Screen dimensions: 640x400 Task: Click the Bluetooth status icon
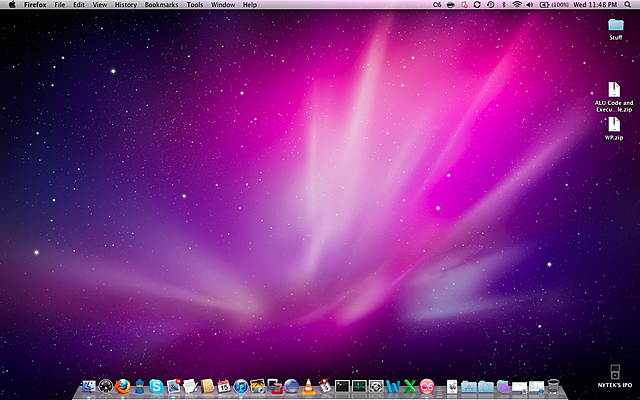point(504,5)
